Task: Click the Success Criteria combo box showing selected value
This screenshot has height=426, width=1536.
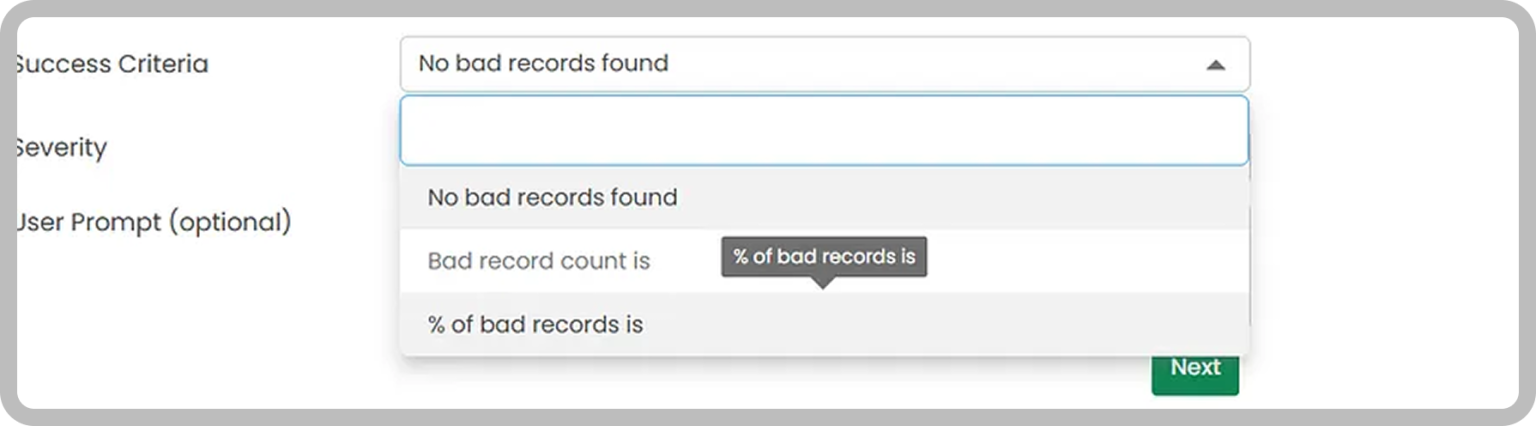Action: click(825, 64)
